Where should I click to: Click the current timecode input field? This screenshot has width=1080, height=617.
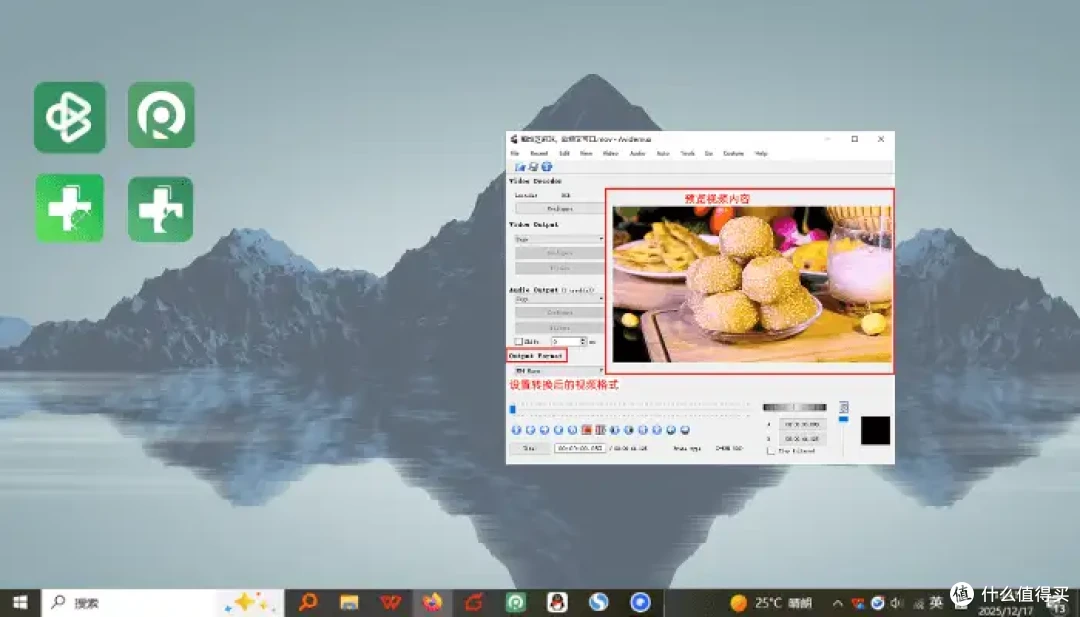tap(580, 448)
